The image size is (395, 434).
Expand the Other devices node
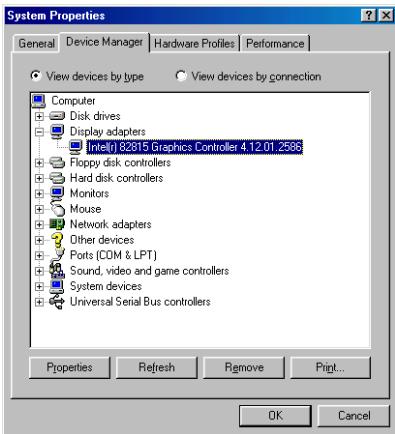[x=39, y=240]
